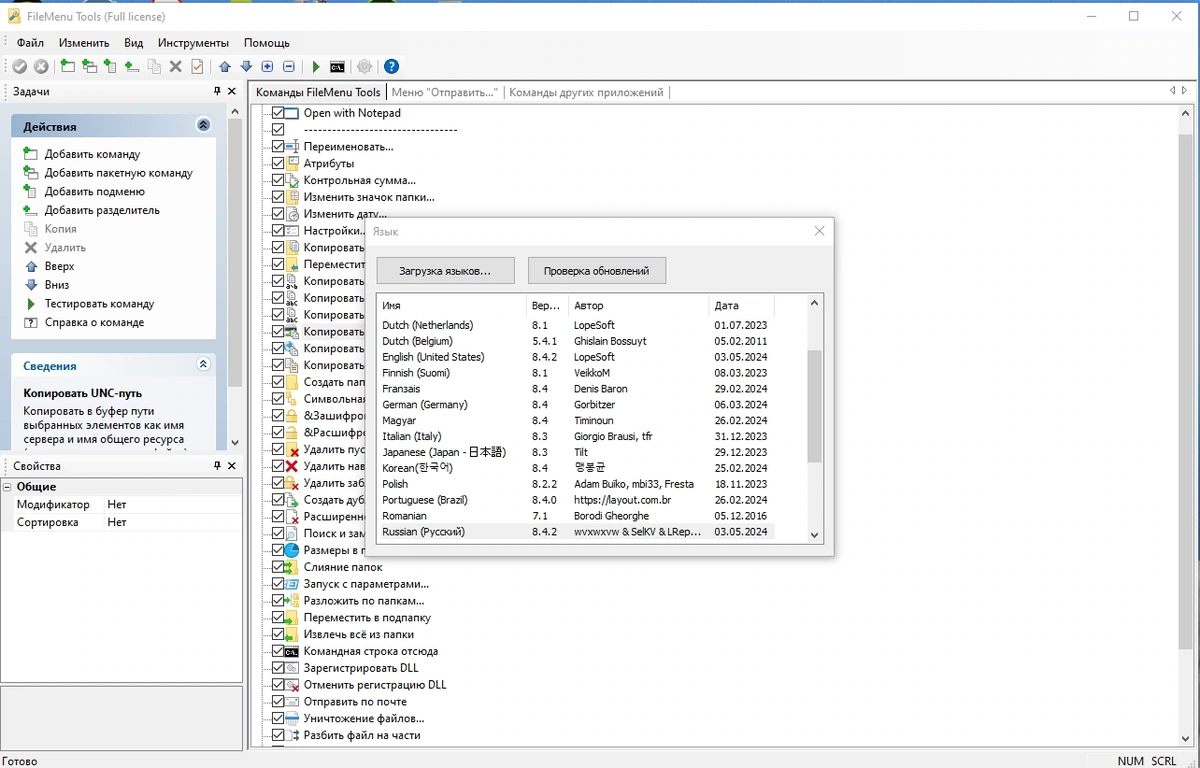Collapse the Общие properties group
The image size is (1200, 768).
tap(7, 487)
